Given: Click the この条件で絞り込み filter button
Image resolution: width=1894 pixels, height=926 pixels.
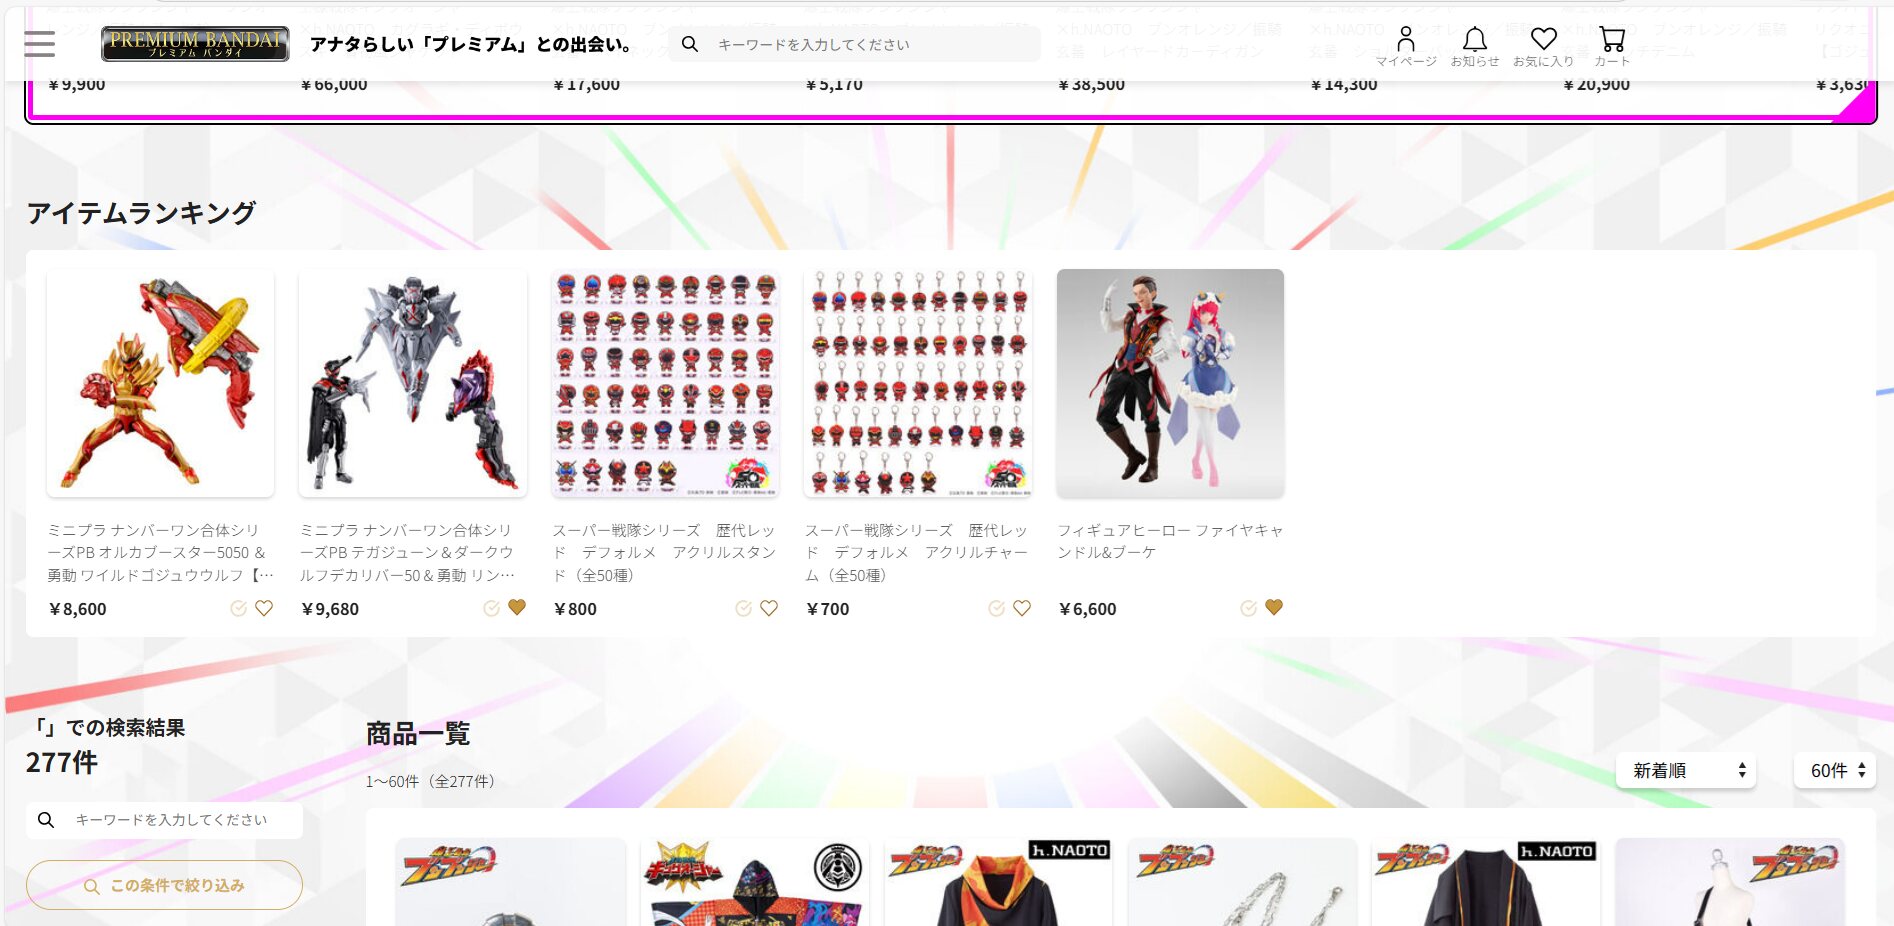Looking at the screenshot, I should click(164, 885).
